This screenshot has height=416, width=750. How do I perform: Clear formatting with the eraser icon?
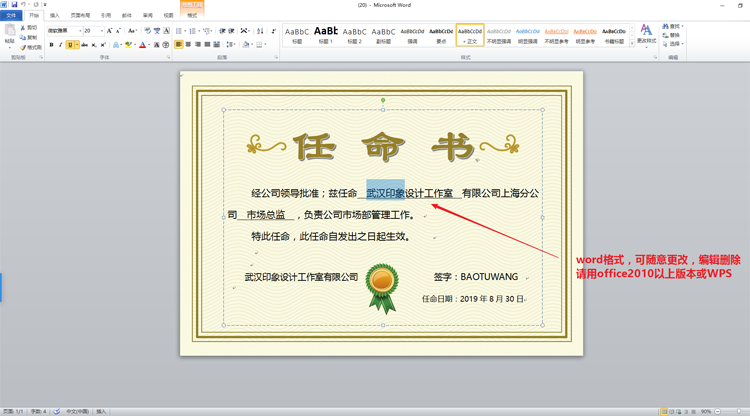pos(148,31)
